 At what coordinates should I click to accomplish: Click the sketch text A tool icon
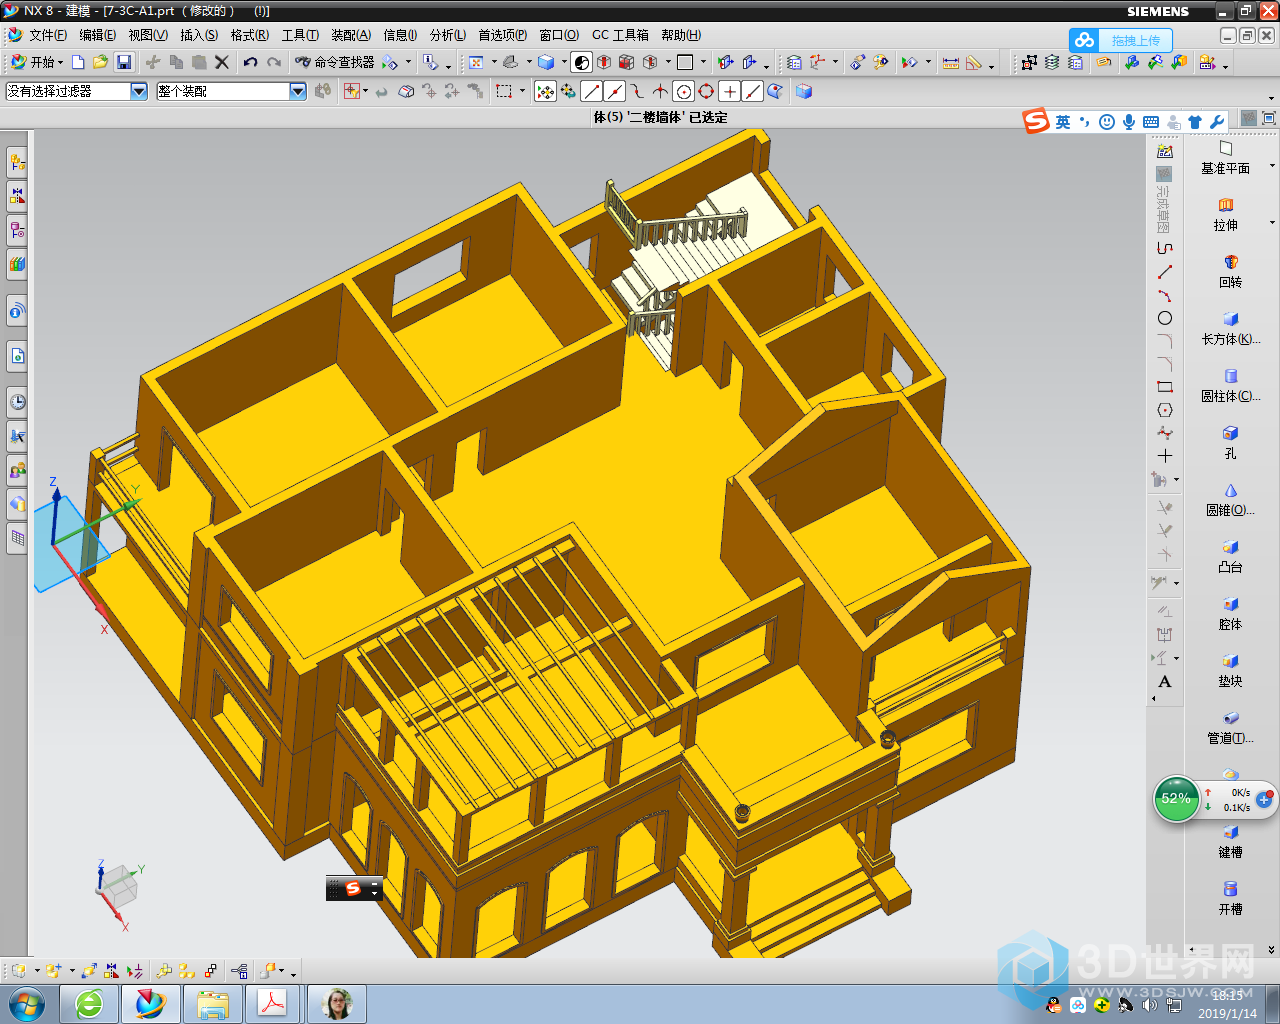(x=1165, y=682)
